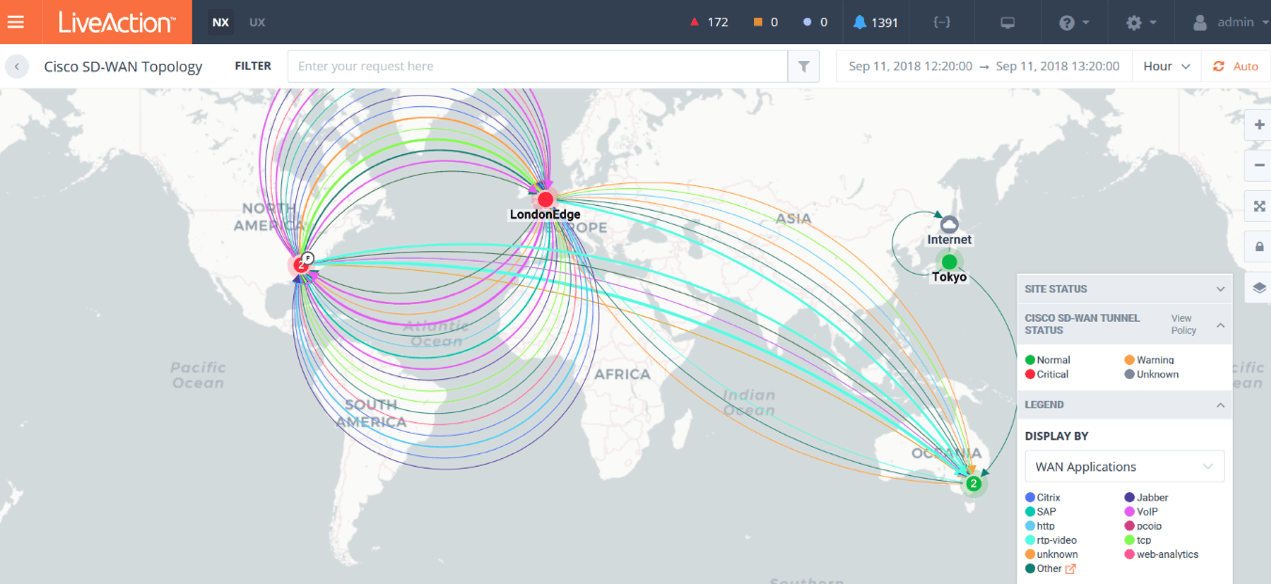
Task: Expand the Site Status section
Action: [x=1124, y=289]
